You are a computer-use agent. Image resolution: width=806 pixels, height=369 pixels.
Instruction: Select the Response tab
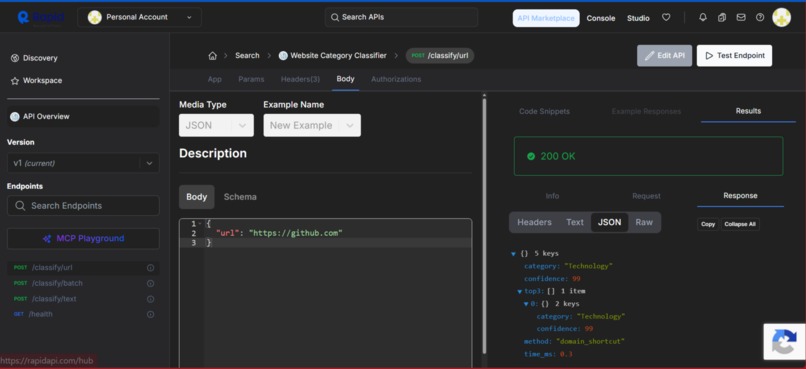point(740,196)
